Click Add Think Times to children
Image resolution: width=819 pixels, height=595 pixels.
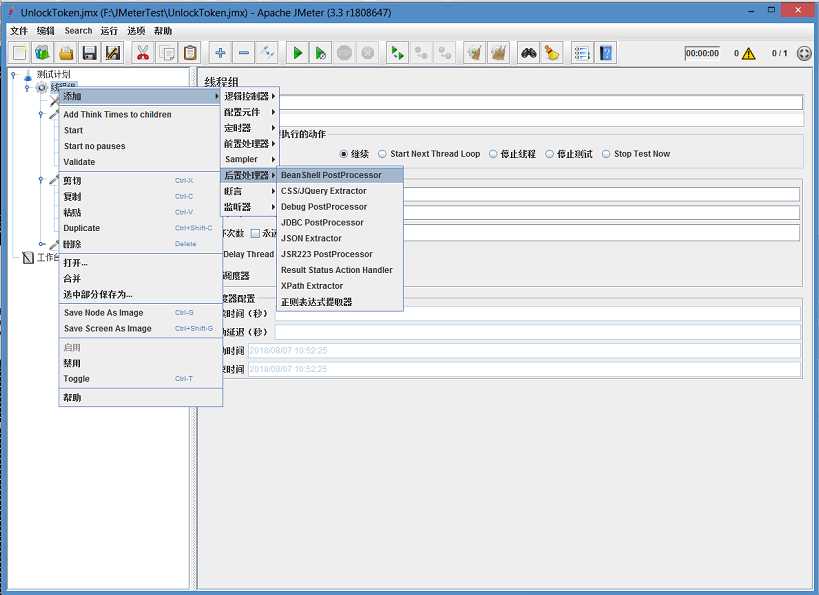[x=140, y=114]
